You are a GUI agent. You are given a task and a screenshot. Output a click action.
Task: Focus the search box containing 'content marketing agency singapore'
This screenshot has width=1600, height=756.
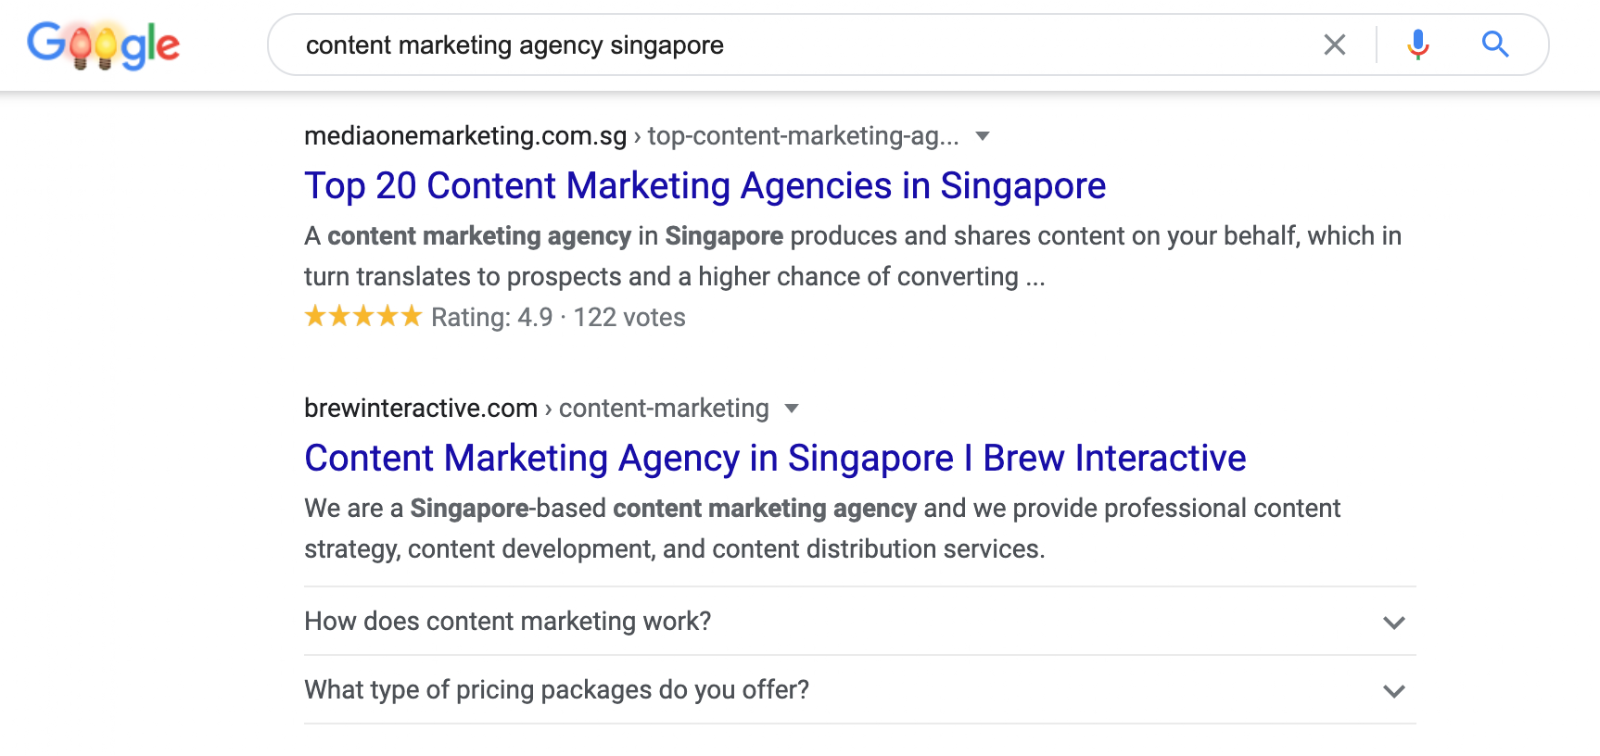[800, 45]
